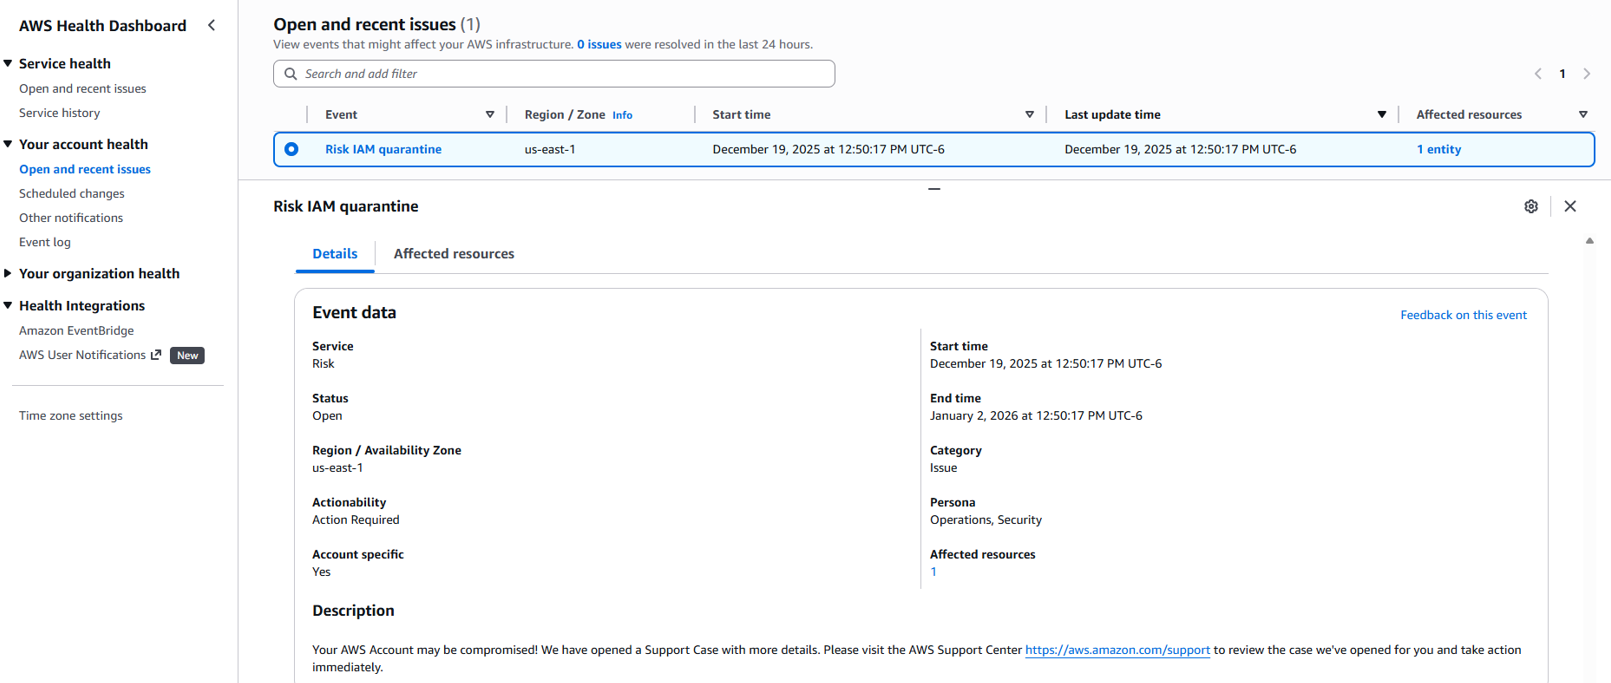The image size is (1611, 683).
Task: Click the Category Issue value
Action: click(x=943, y=468)
